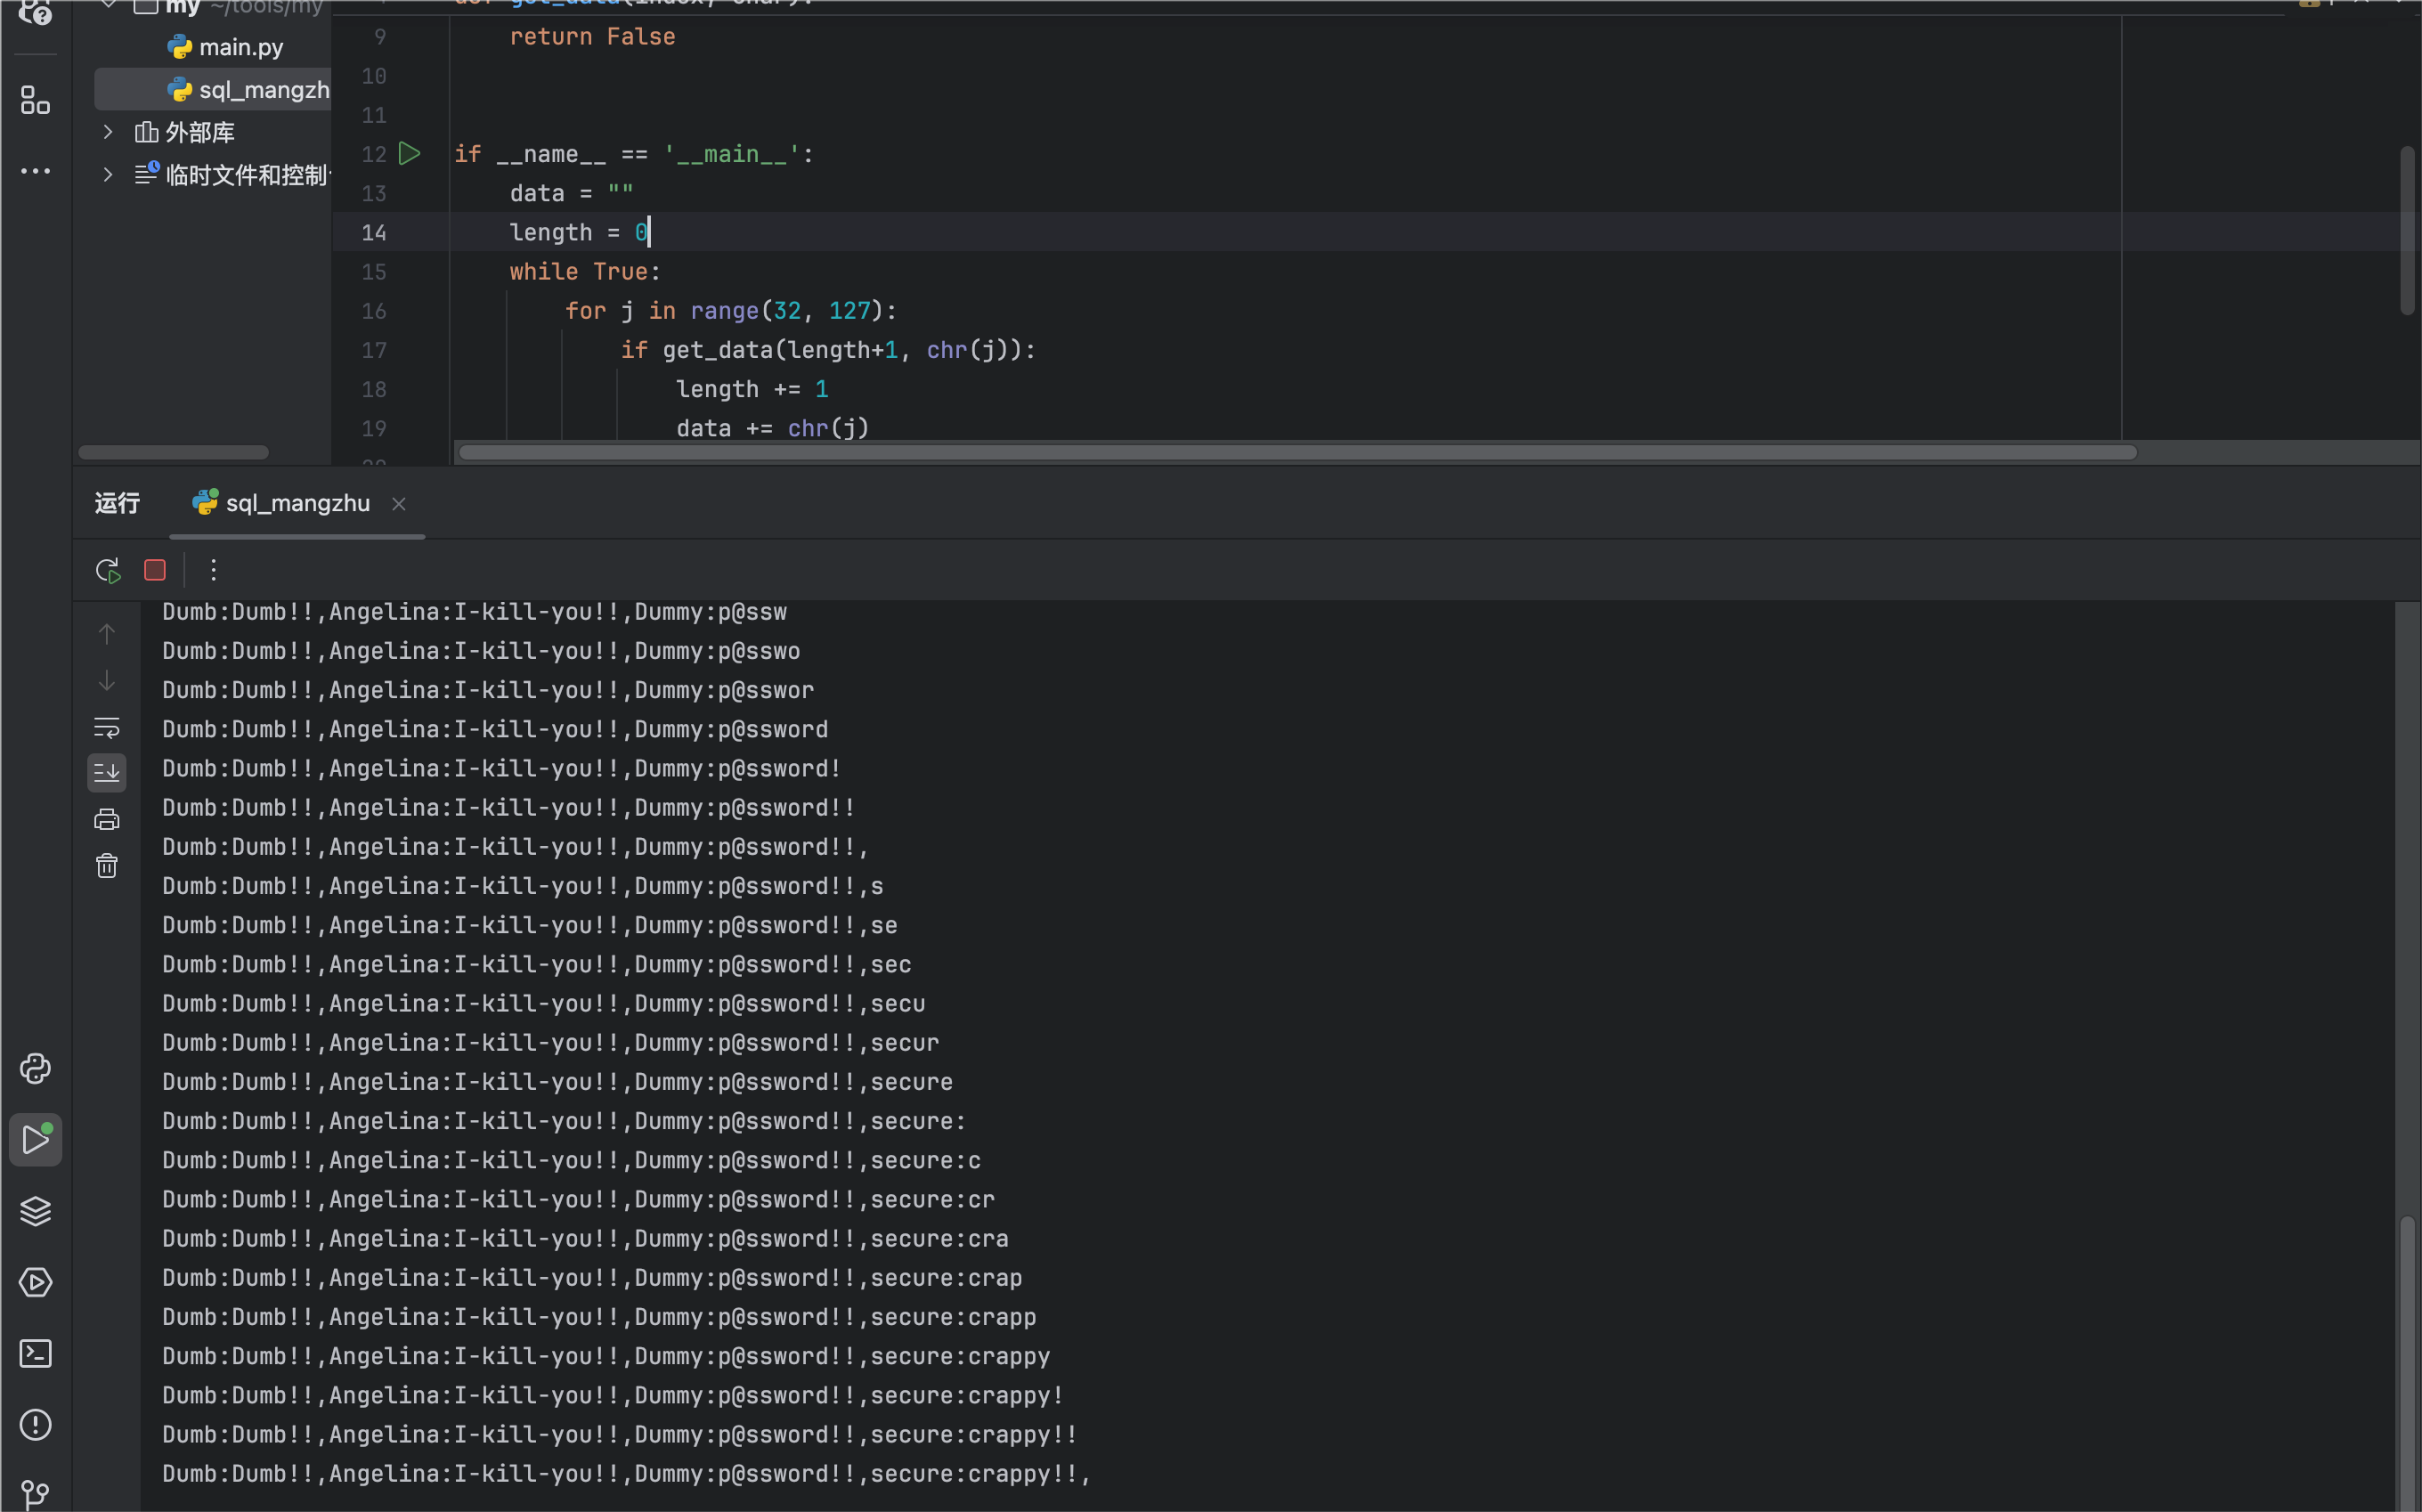The width and height of the screenshot is (2422, 1512).
Task: Open the Problems tool window
Action: click(x=36, y=1424)
